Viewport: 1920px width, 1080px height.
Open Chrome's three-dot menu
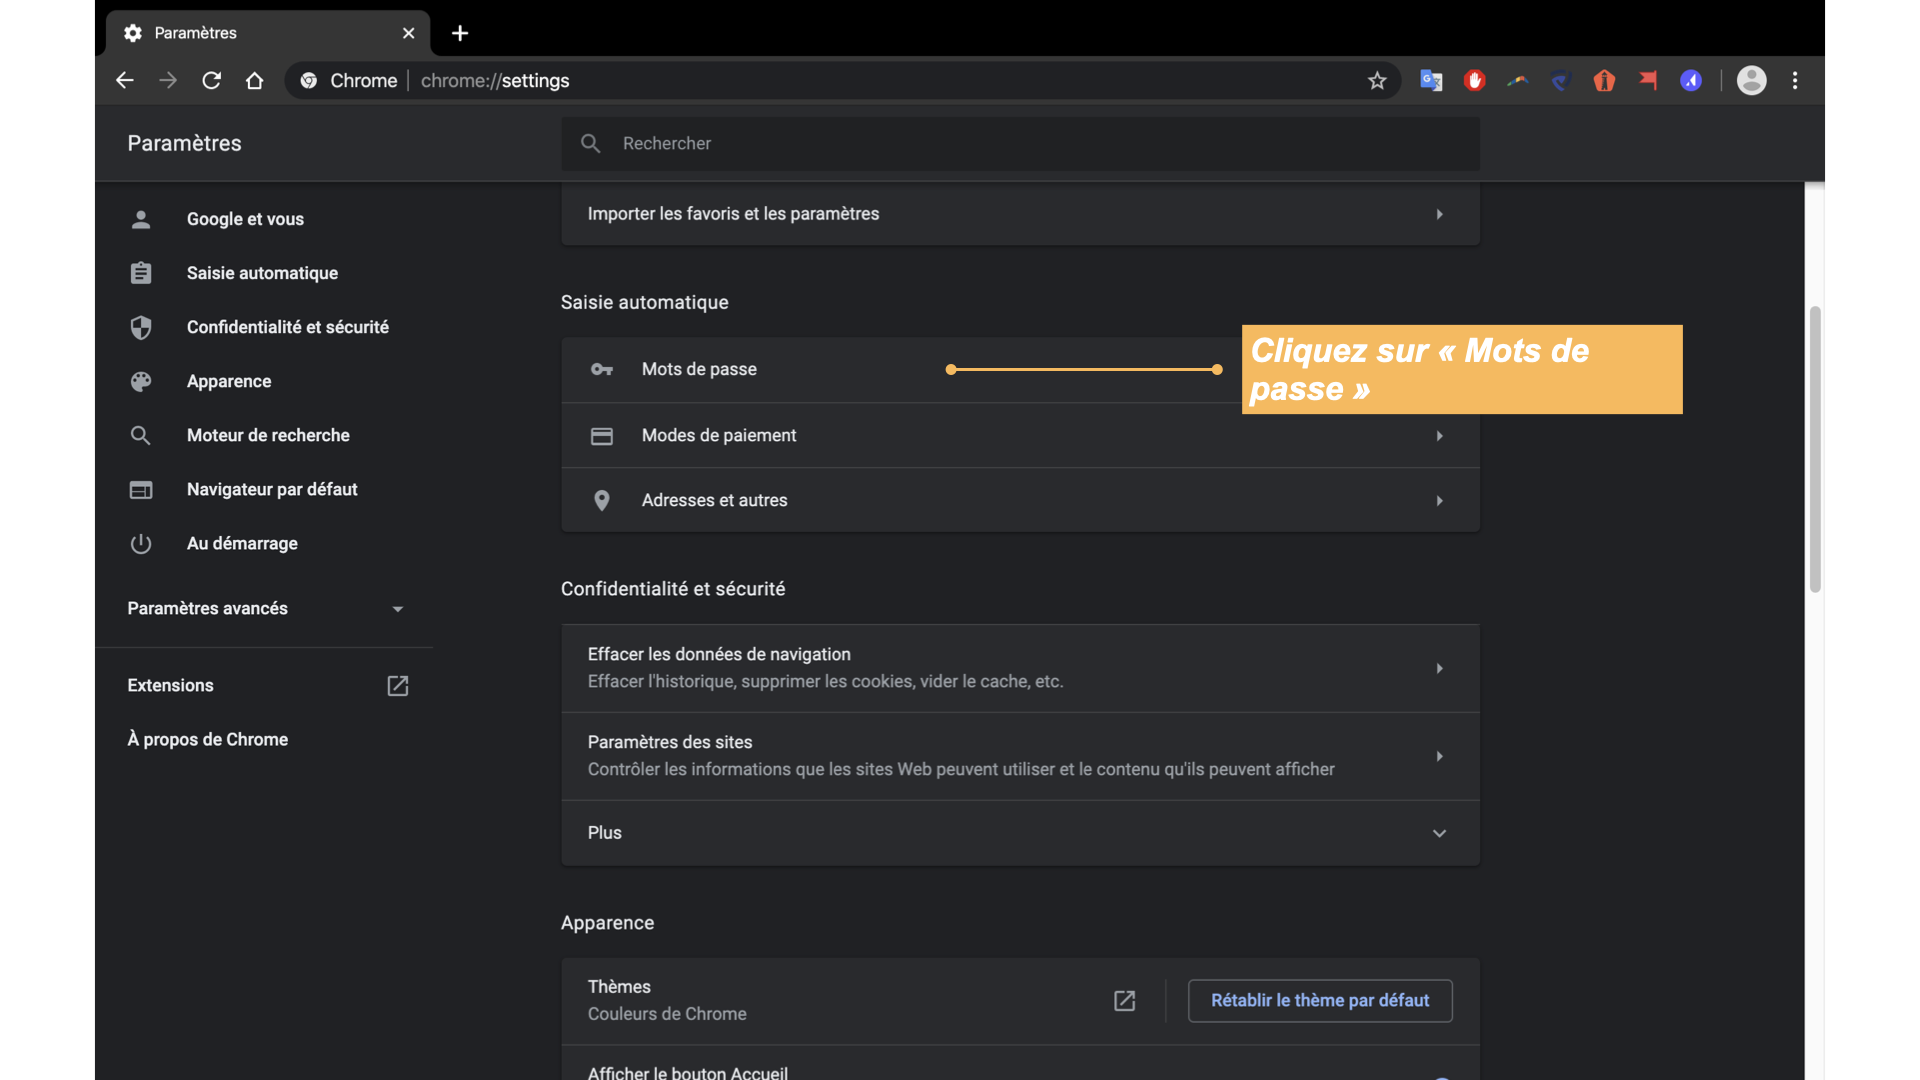1795,81
